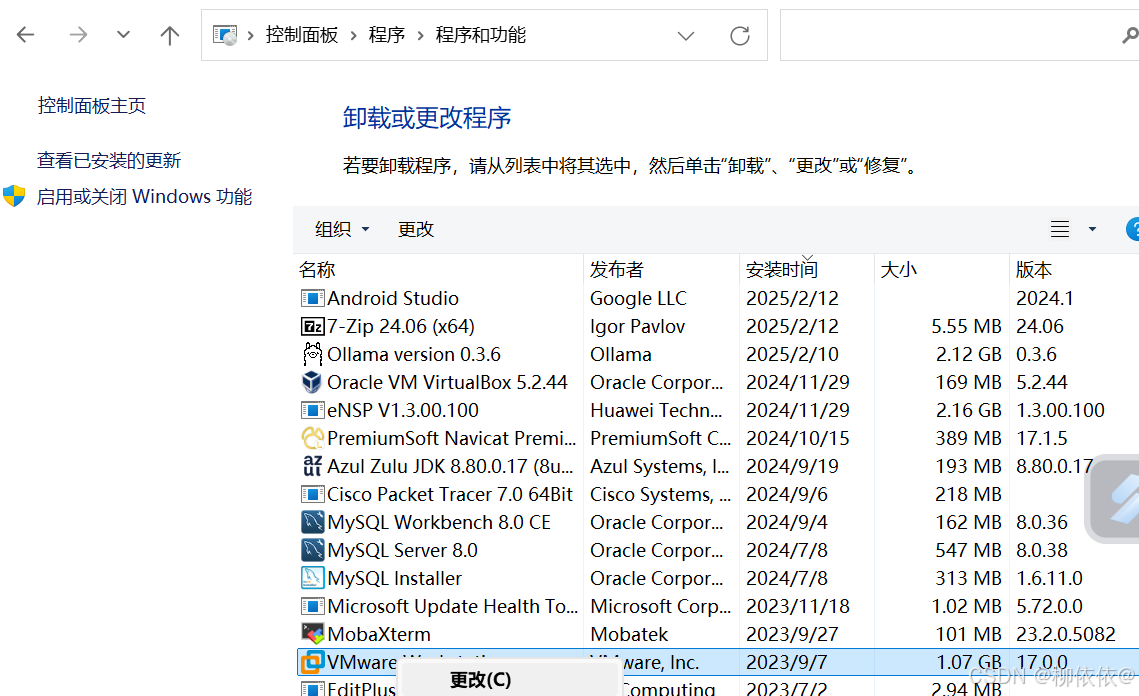Select MobaXterm program name
This screenshot has height=696, width=1139.
pyautogui.click(x=379, y=634)
